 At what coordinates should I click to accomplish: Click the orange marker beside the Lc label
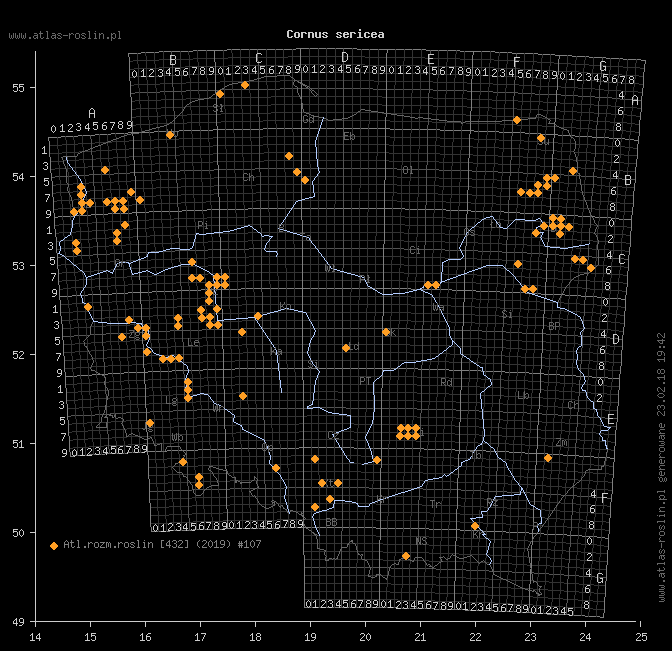click(x=346, y=348)
